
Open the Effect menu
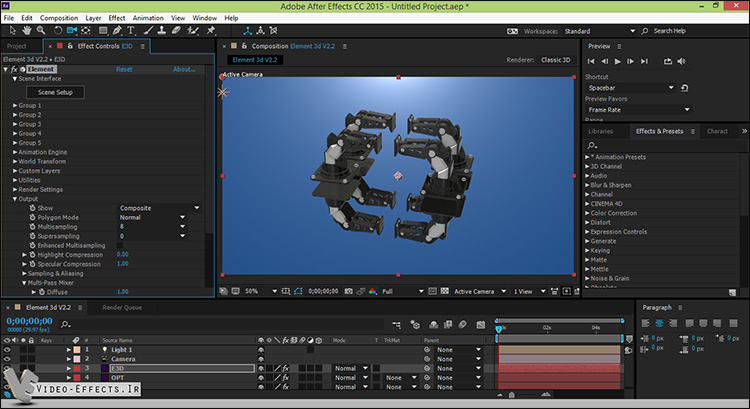(117, 18)
